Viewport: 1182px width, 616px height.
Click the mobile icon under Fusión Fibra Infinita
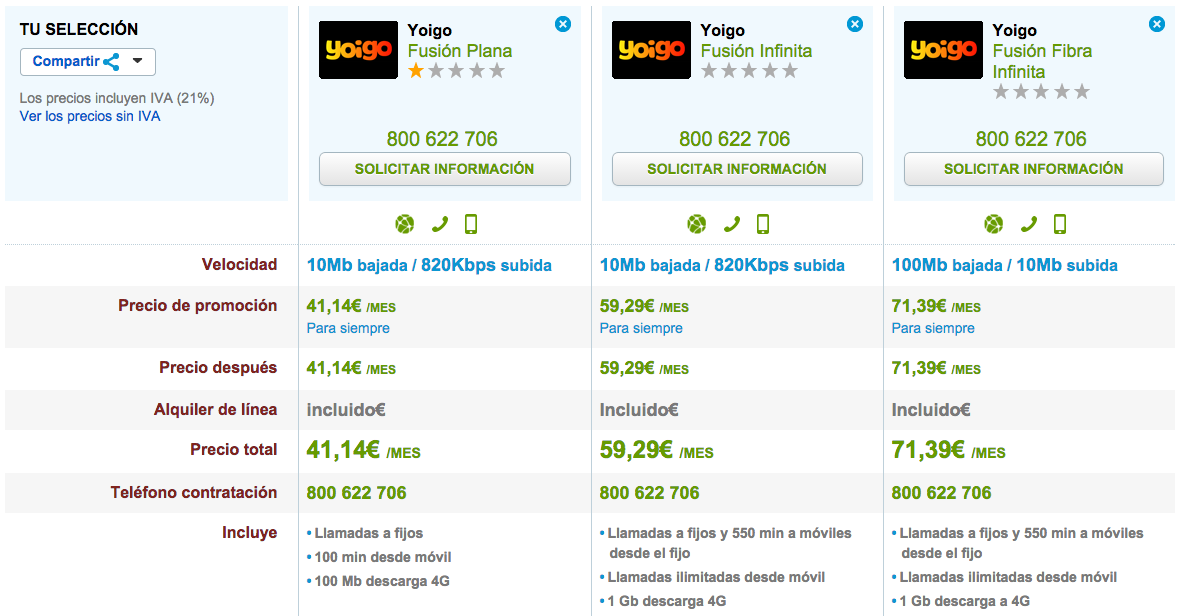click(x=1060, y=224)
